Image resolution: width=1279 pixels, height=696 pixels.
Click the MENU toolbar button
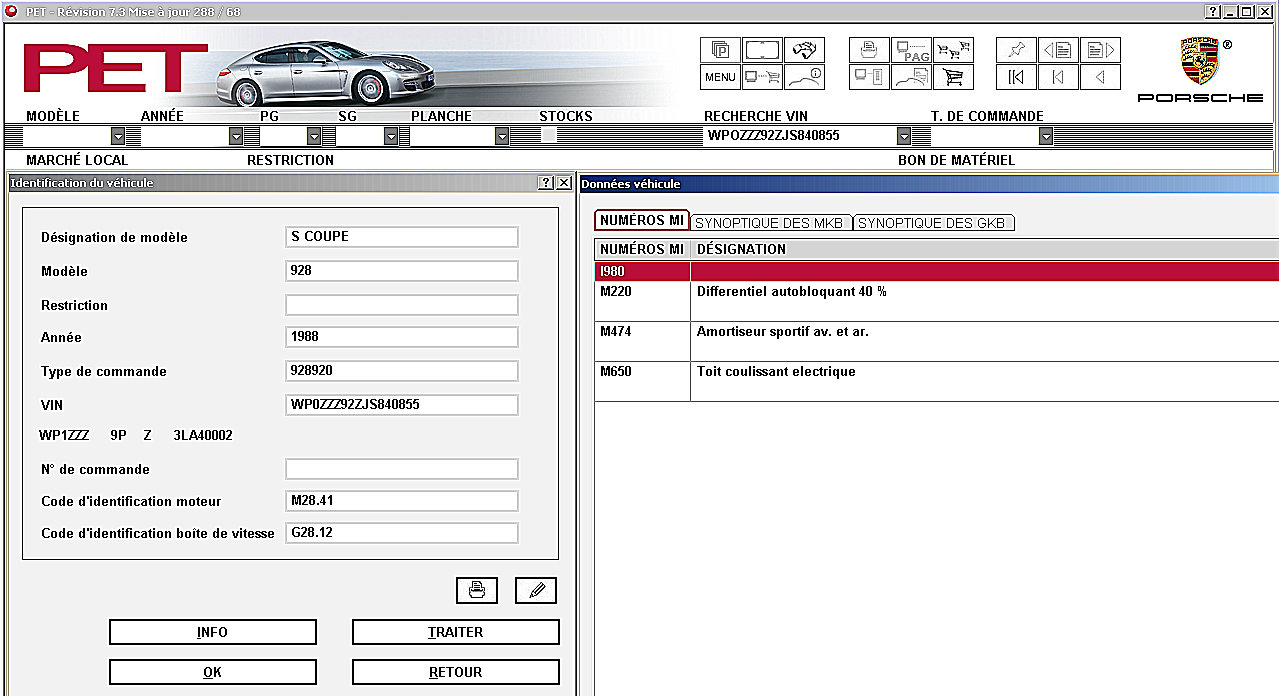click(x=720, y=77)
